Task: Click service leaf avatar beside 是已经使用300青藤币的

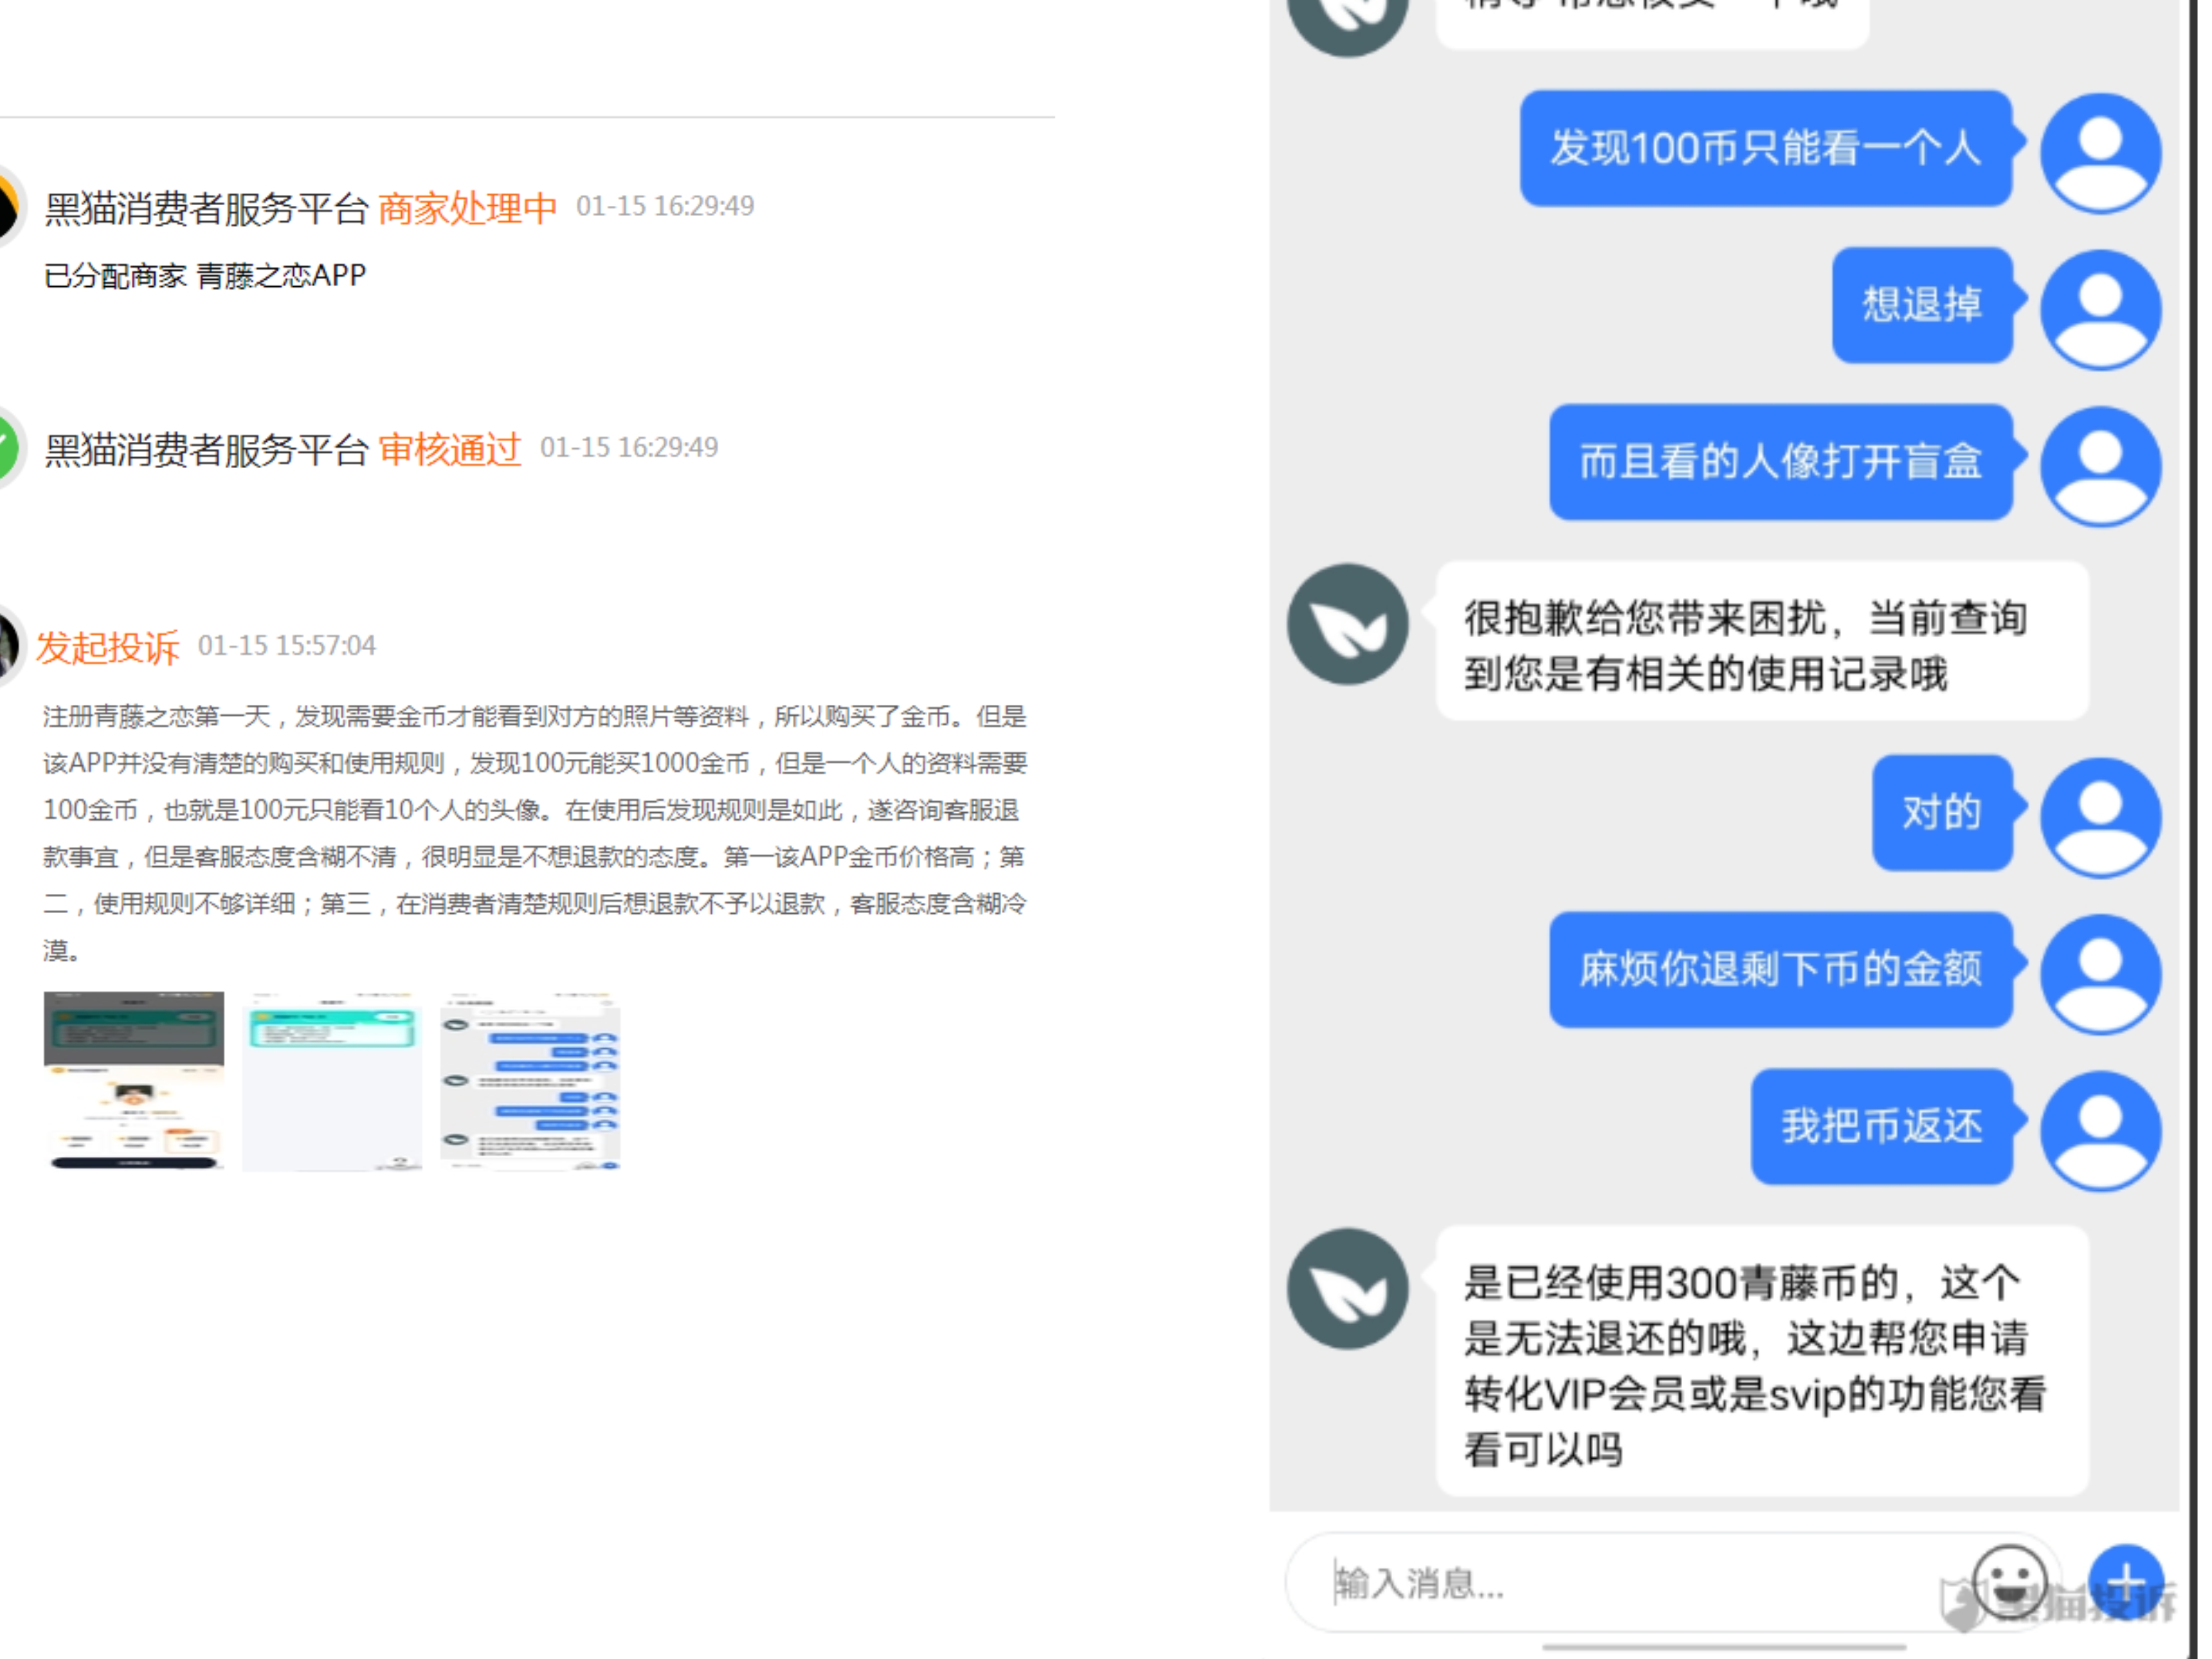Action: pyautogui.click(x=1347, y=1288)
